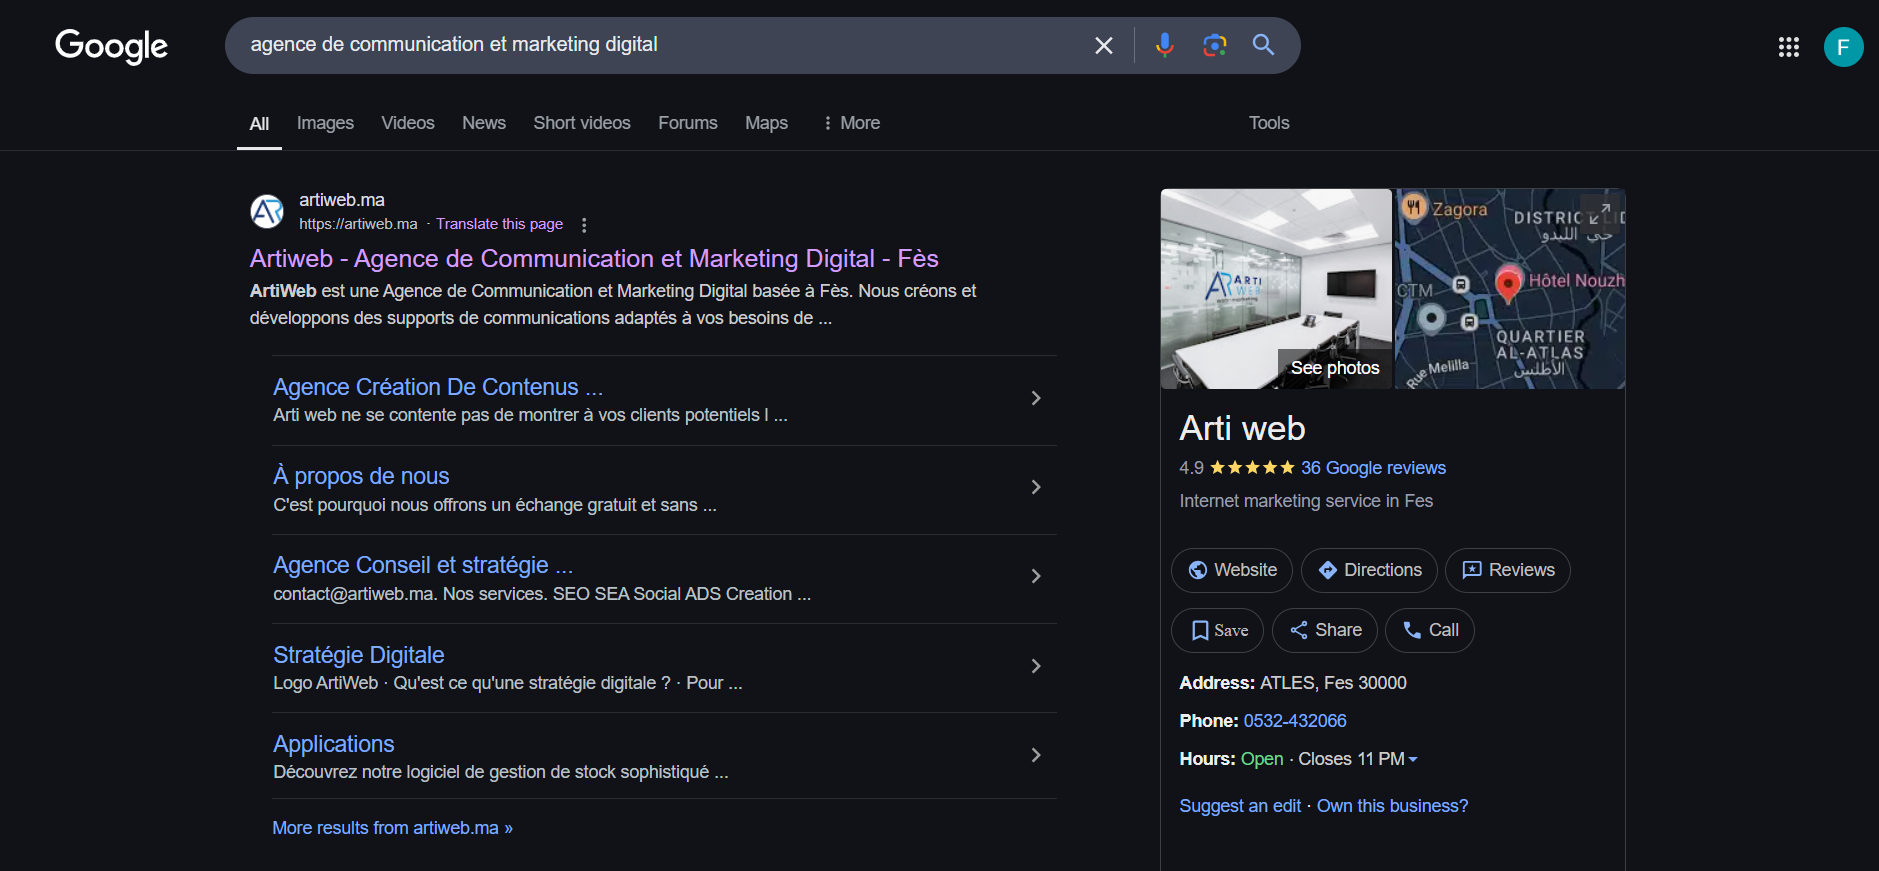Switch to the Images tab
This screenshot has height=871, width=1879.
325,123
